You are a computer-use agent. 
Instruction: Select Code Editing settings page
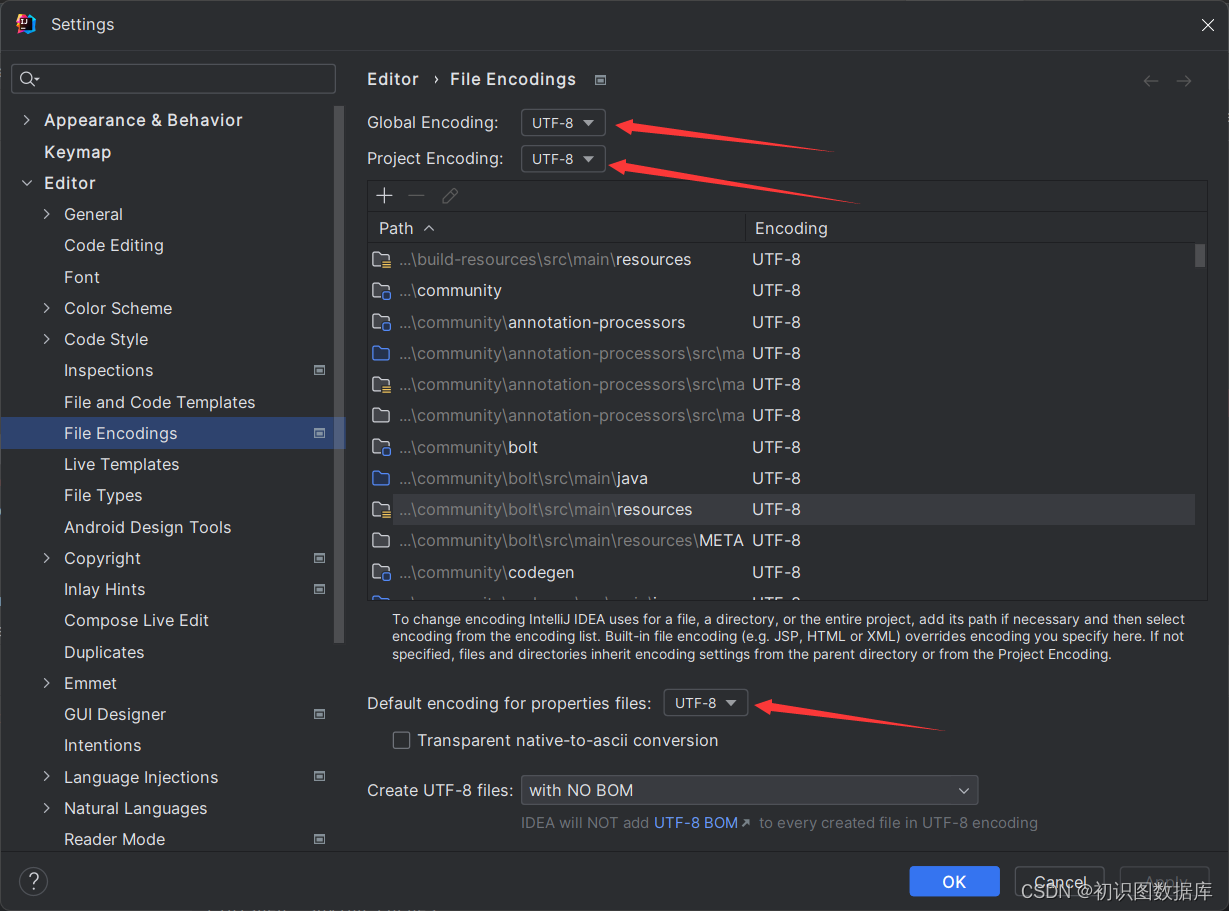pos(114,245)
